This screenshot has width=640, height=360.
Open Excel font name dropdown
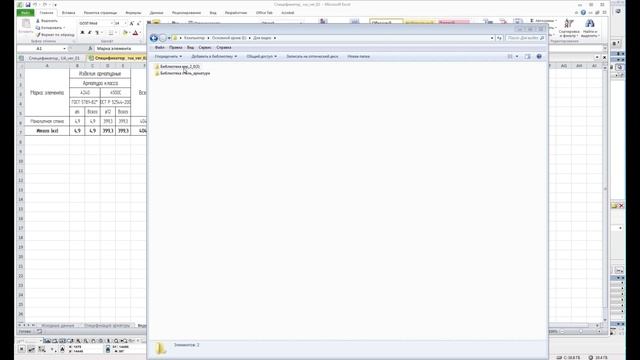tap(111, 23)
